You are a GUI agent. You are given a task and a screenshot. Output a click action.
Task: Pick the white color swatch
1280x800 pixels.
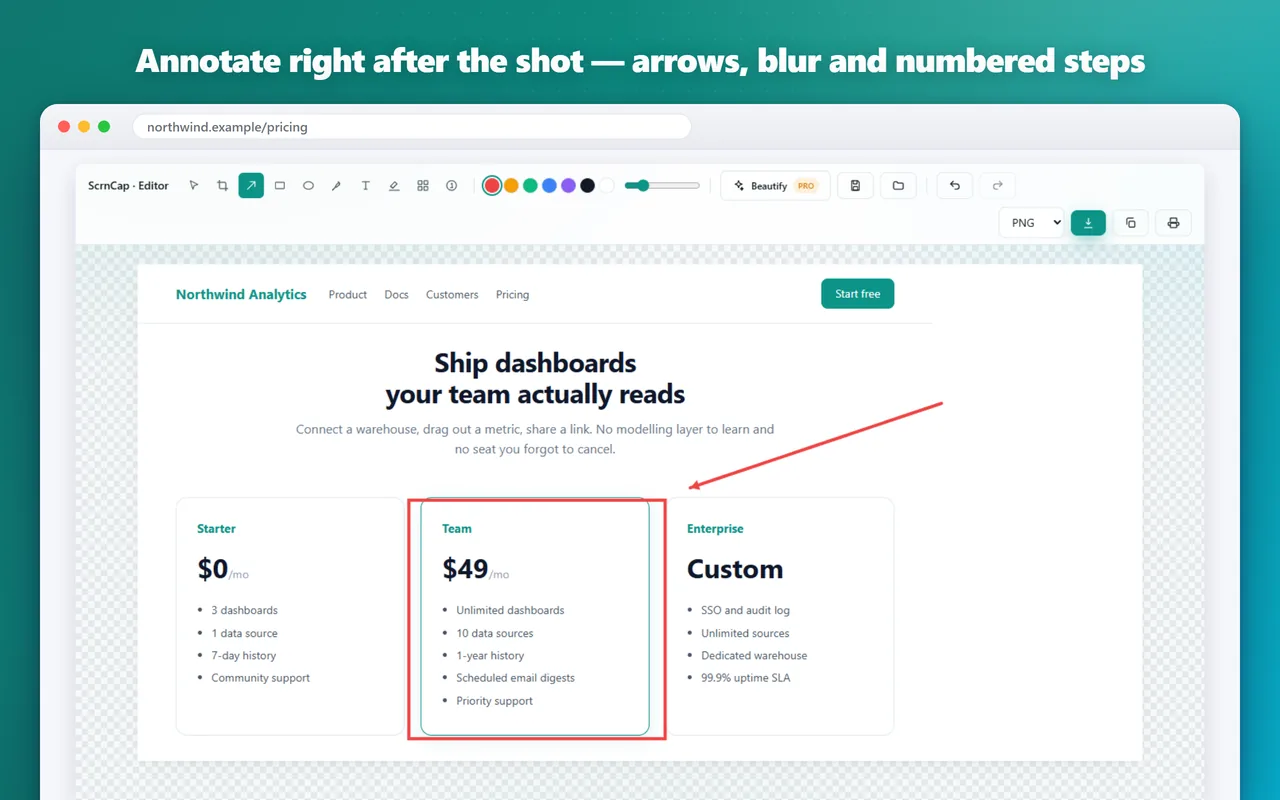pyautogui.click(x=606, y=185)
